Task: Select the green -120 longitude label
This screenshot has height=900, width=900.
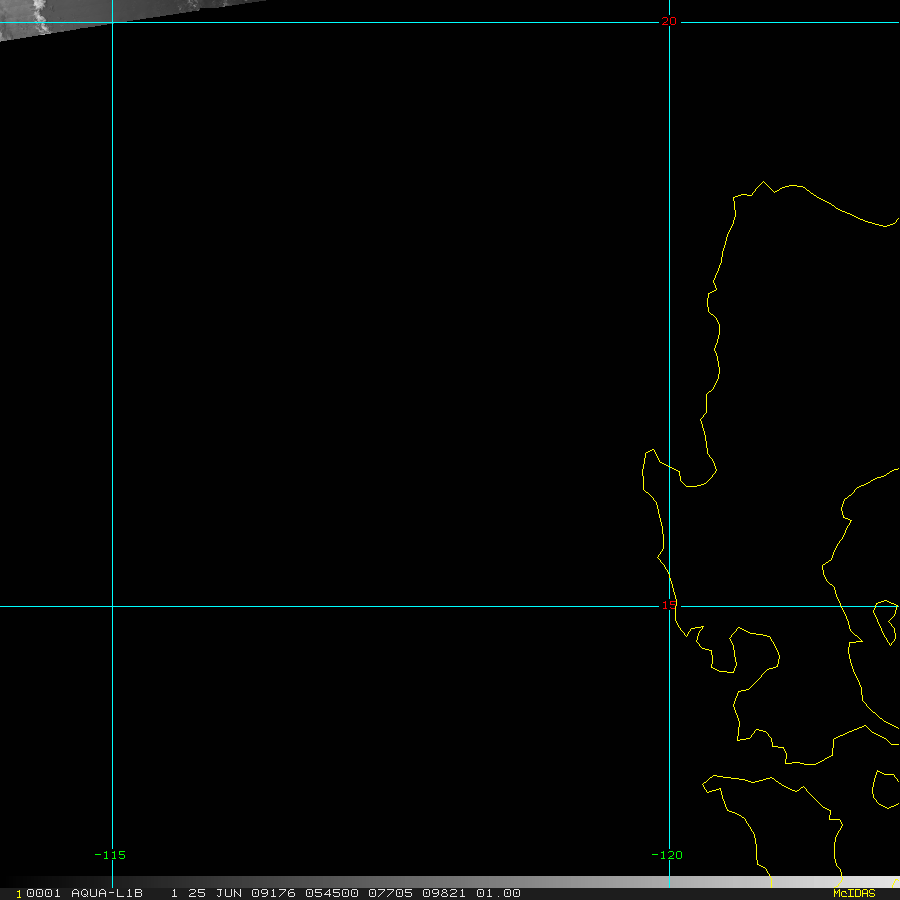Action: 667,855
